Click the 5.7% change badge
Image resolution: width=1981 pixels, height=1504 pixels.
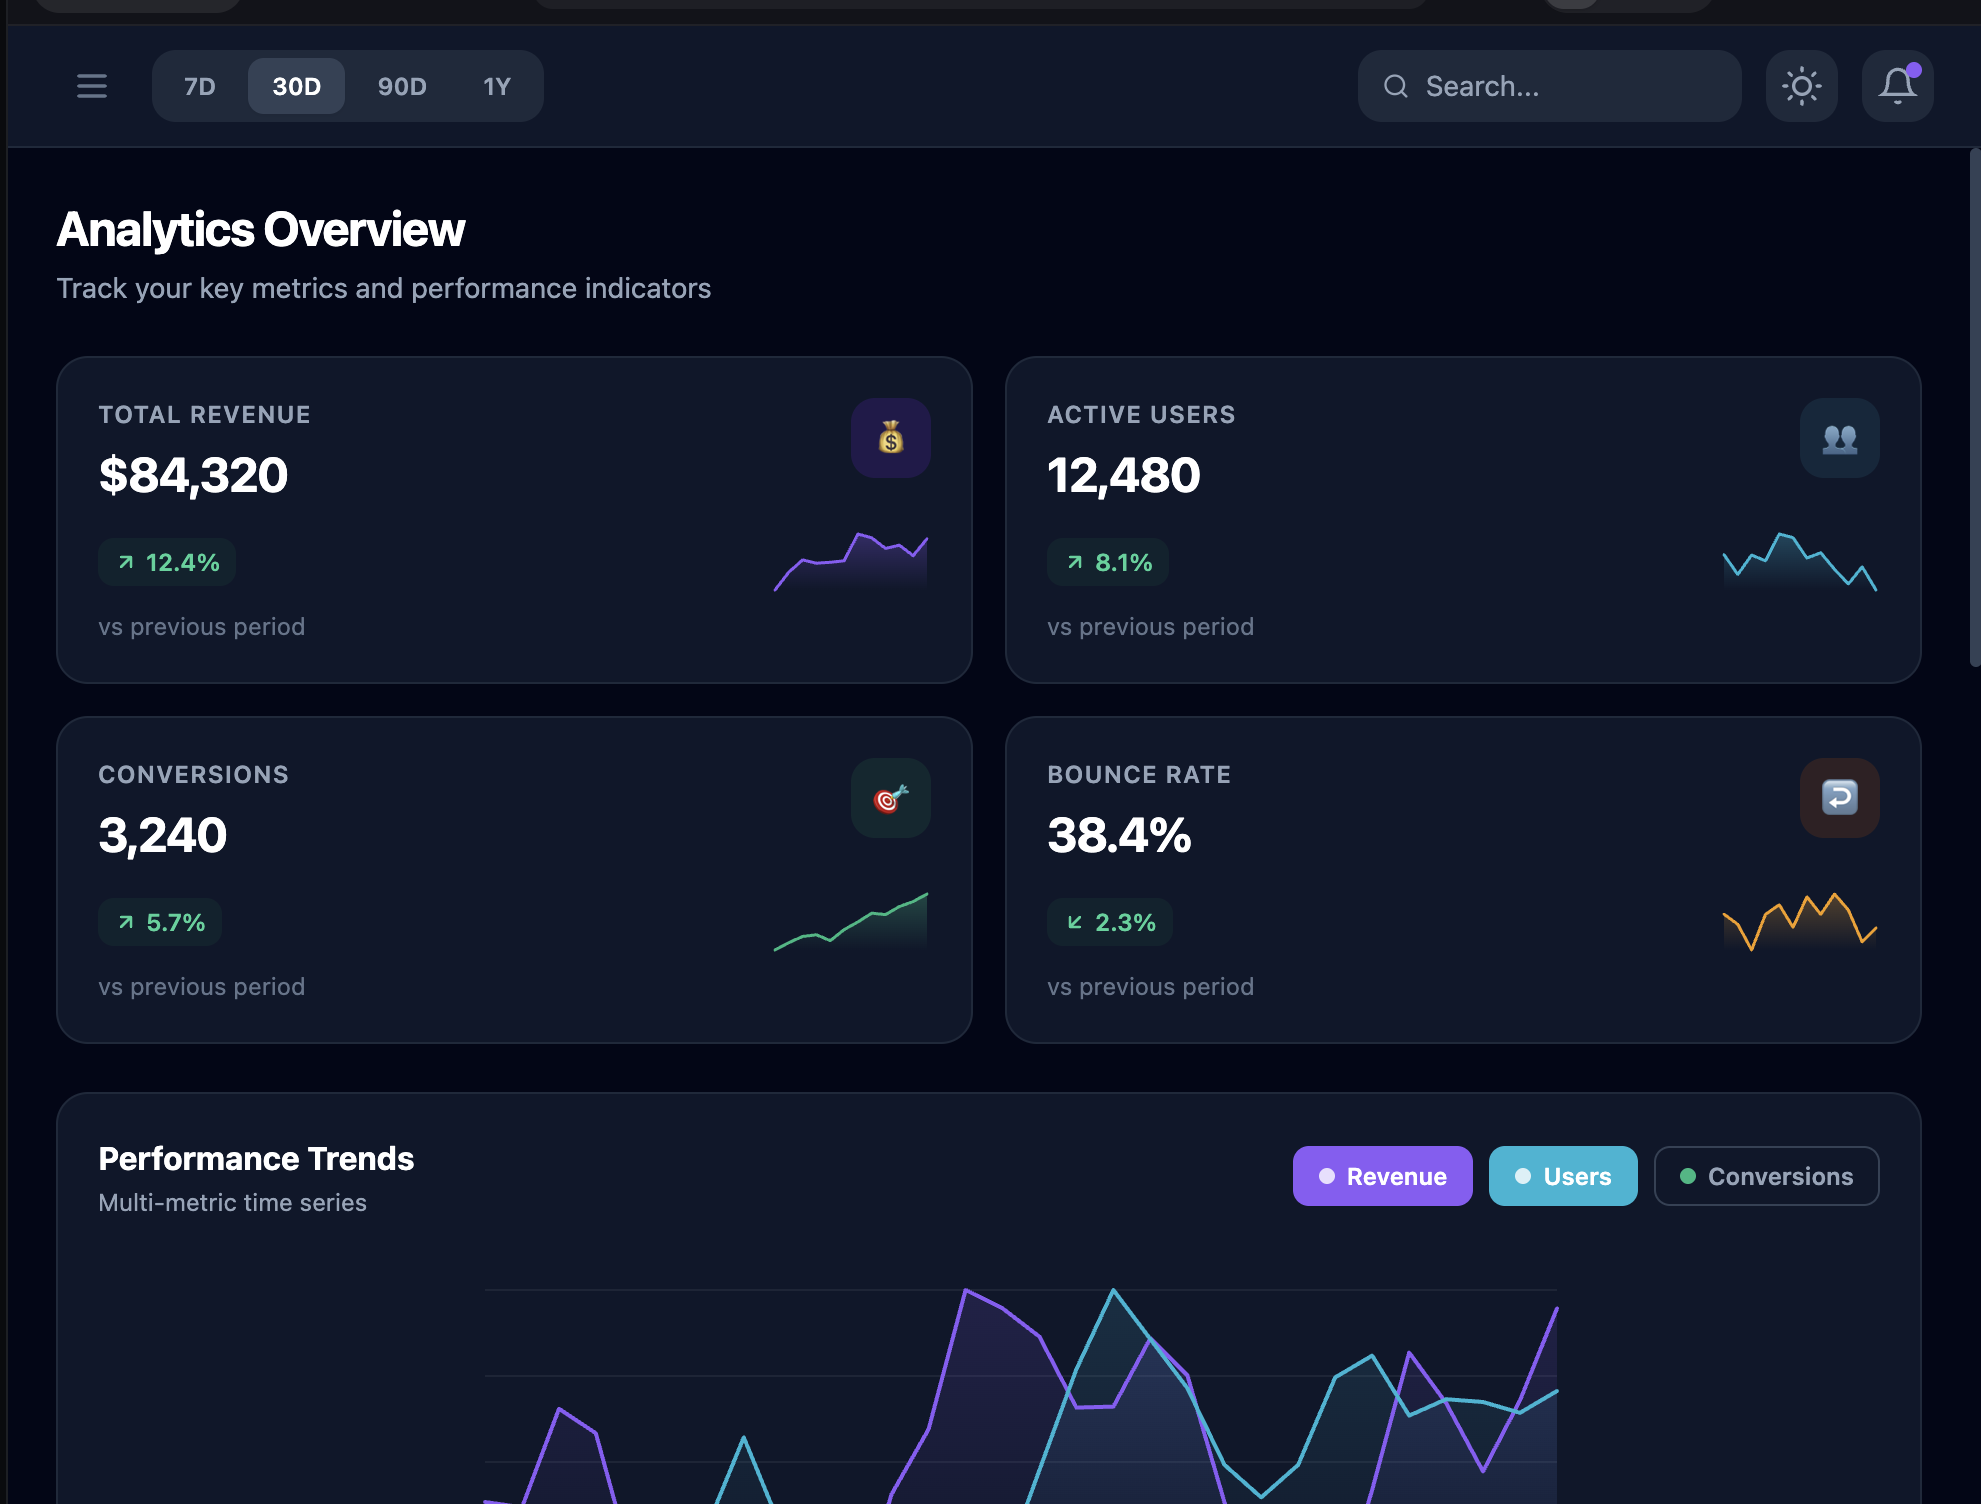(x=160, y=922)
